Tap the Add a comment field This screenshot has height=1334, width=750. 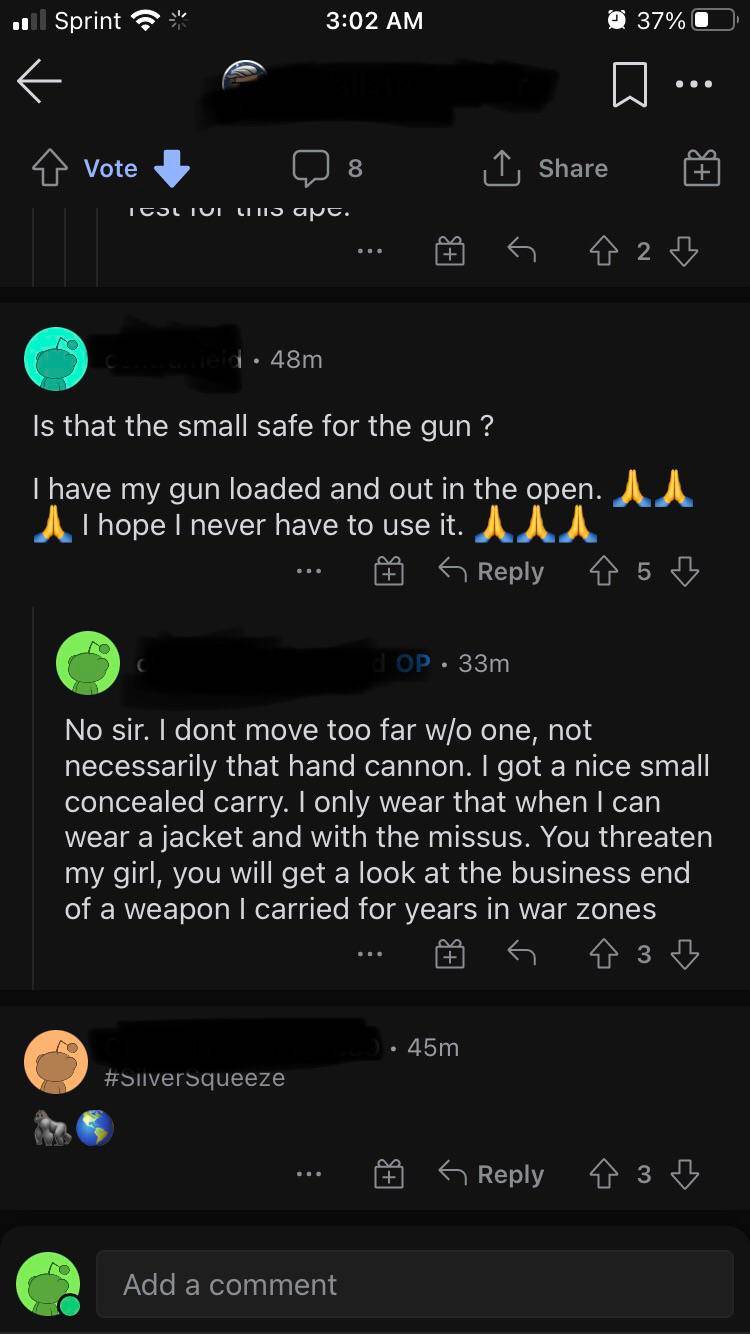(x=414, y=1284)
